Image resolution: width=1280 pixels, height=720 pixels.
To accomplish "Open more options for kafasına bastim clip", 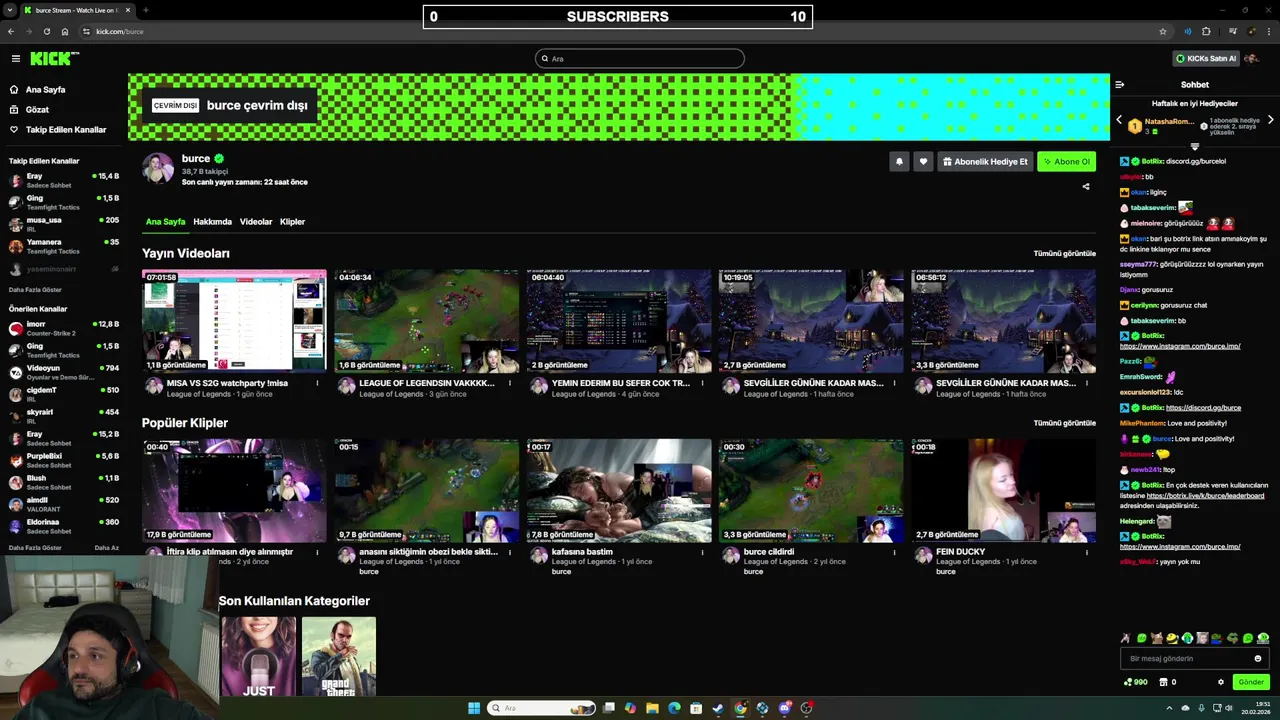I will 702,552.
